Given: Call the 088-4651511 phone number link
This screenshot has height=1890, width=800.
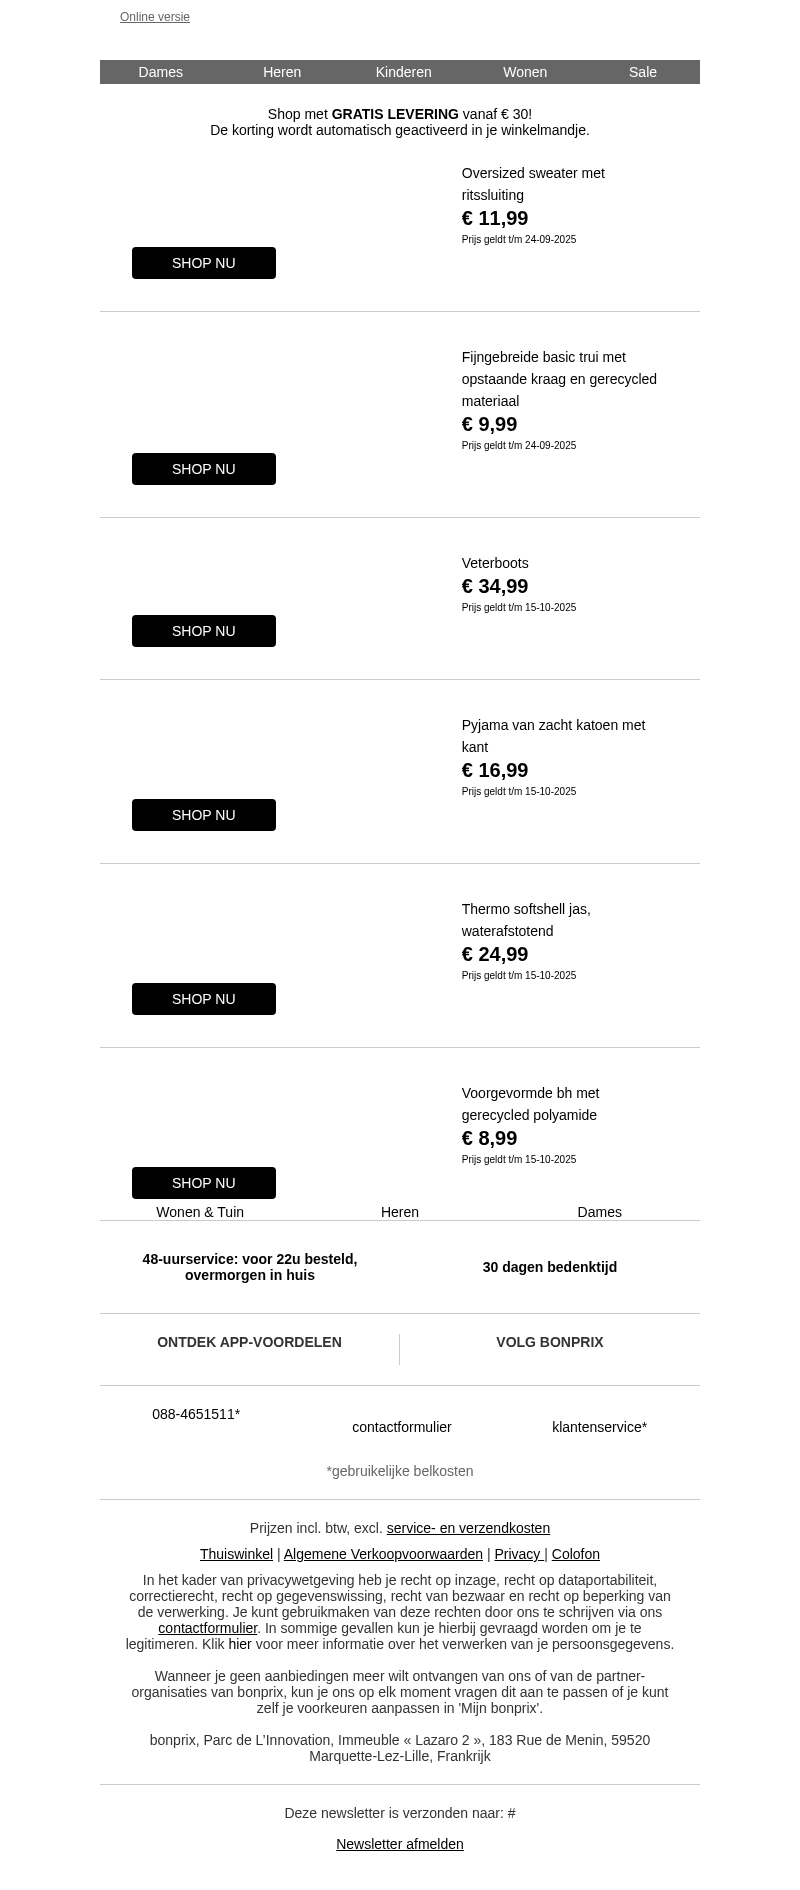Looking at the screenshot, I should coord(196,1414).
